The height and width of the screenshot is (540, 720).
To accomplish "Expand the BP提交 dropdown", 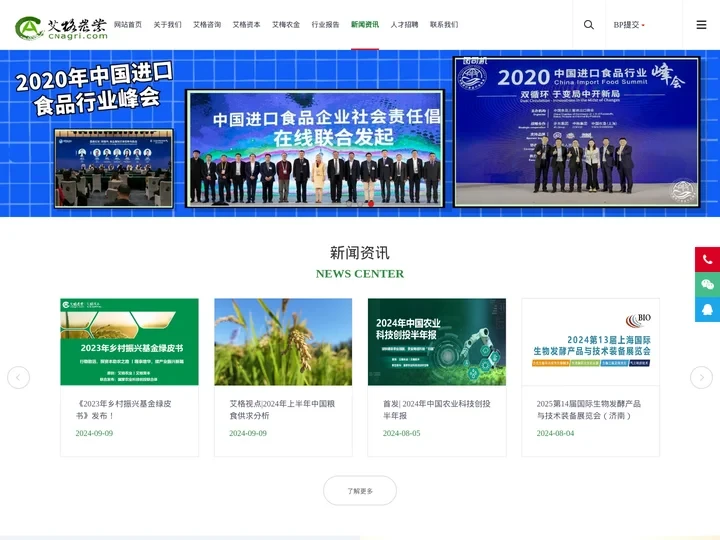I will pos(629,25).
